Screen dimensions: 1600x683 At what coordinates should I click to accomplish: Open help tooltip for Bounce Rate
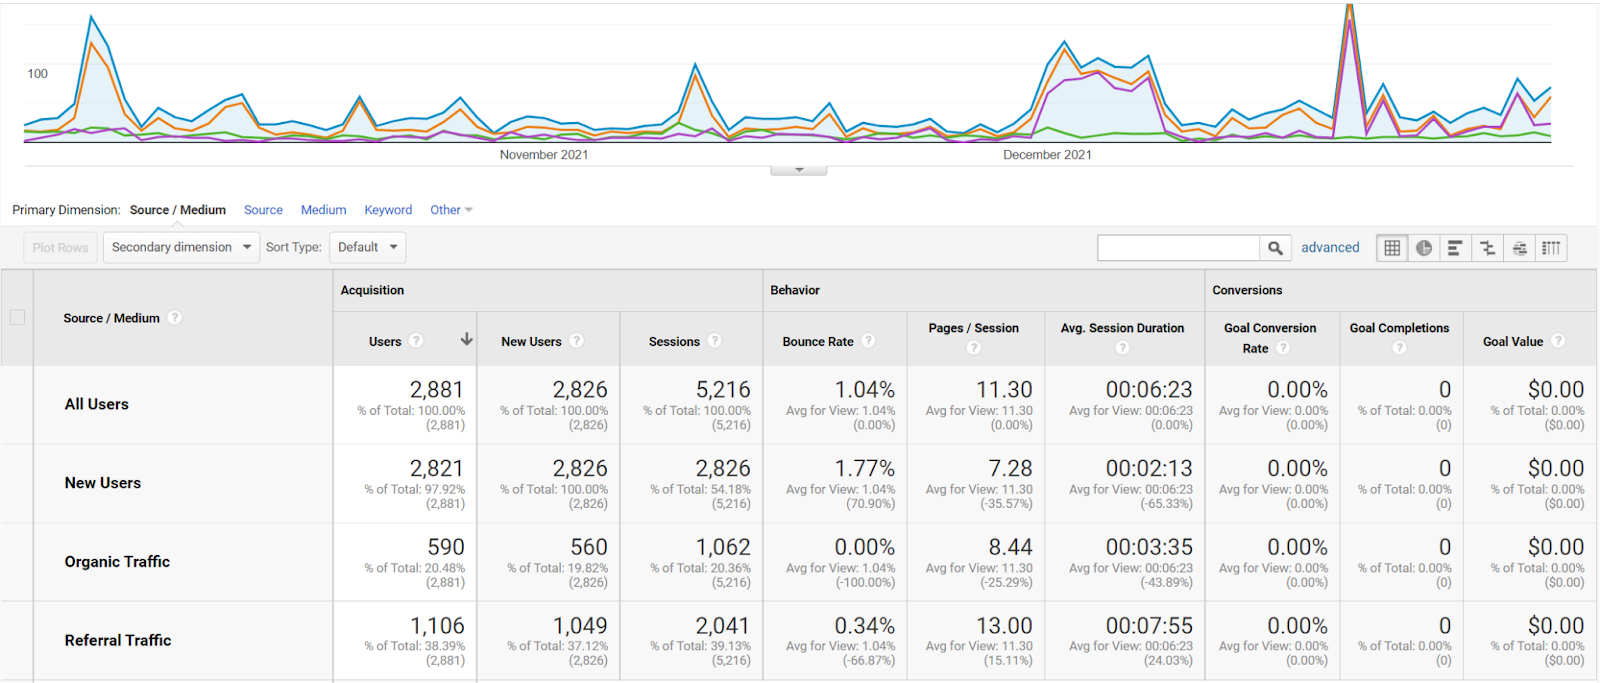[868, 341]
